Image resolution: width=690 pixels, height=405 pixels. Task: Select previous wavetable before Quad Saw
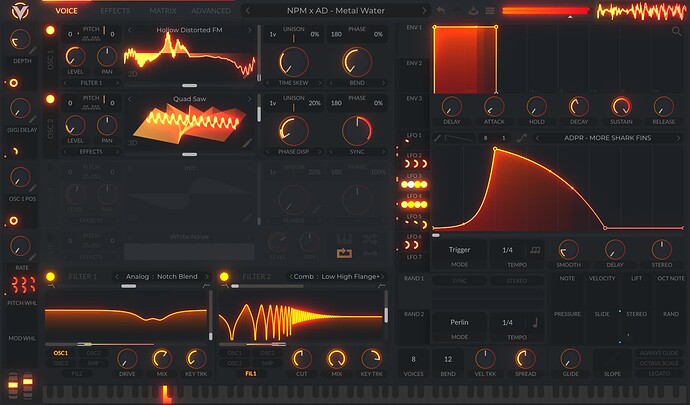click(129, 99)
